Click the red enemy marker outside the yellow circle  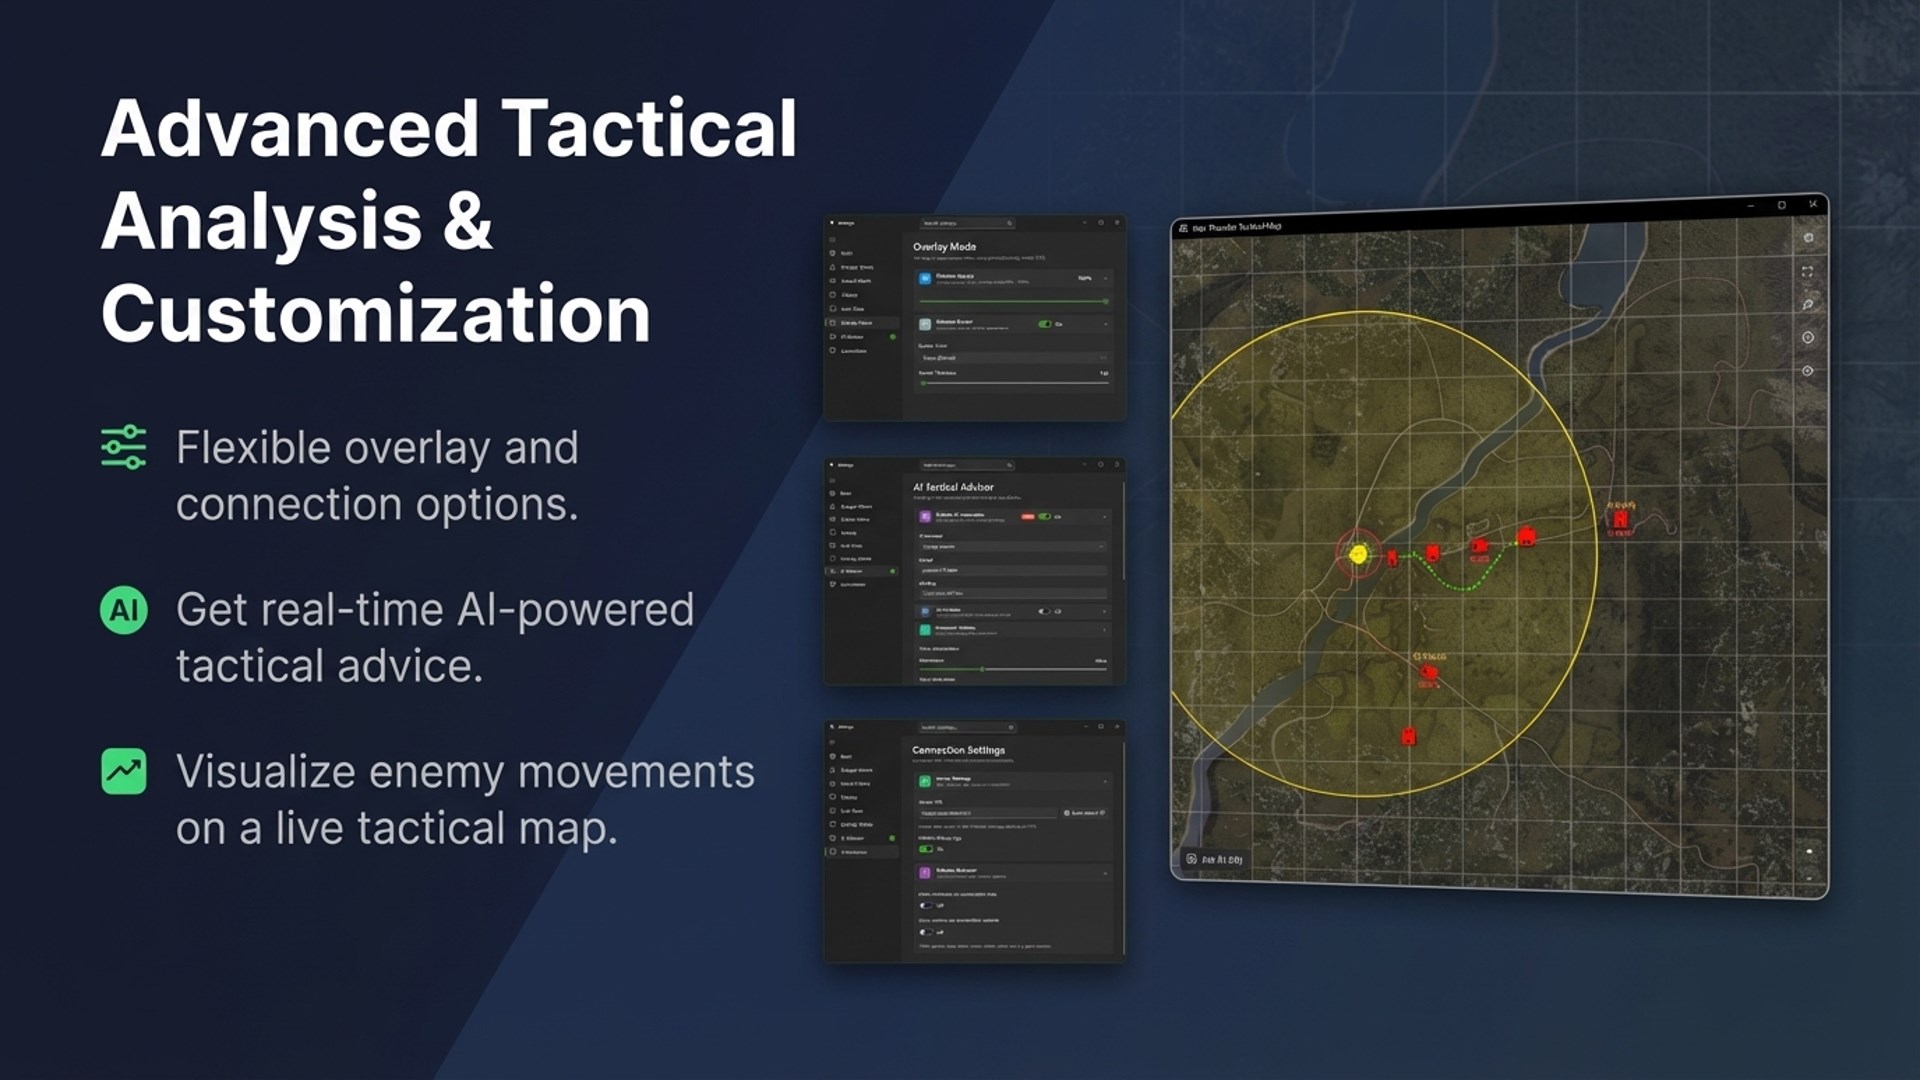pos(1620,519)
